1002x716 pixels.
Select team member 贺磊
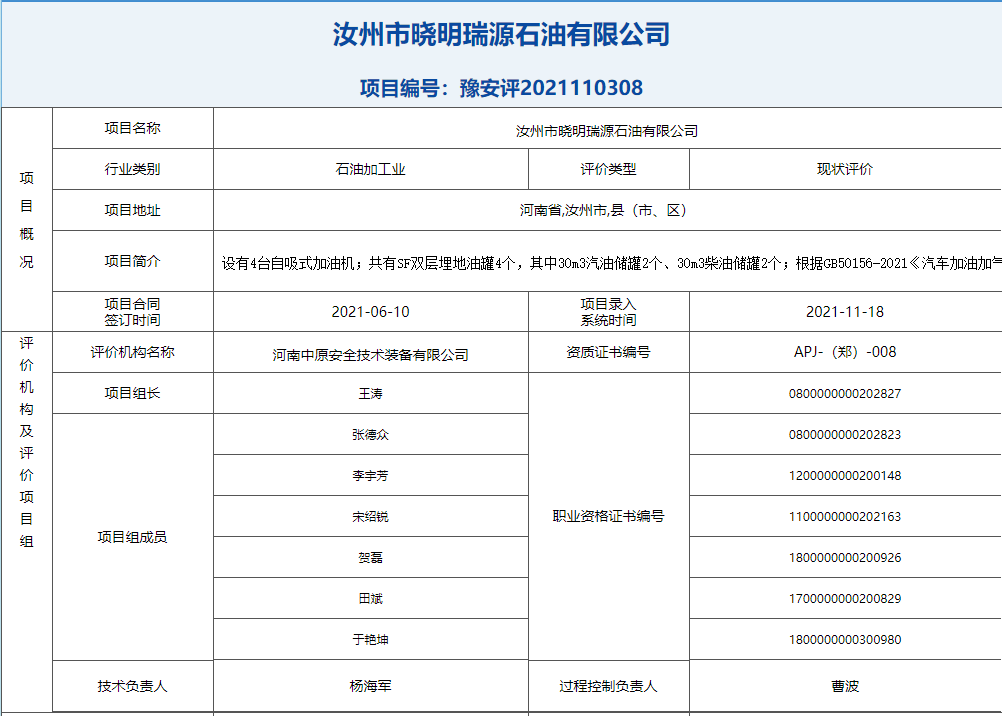coord(371,557)
